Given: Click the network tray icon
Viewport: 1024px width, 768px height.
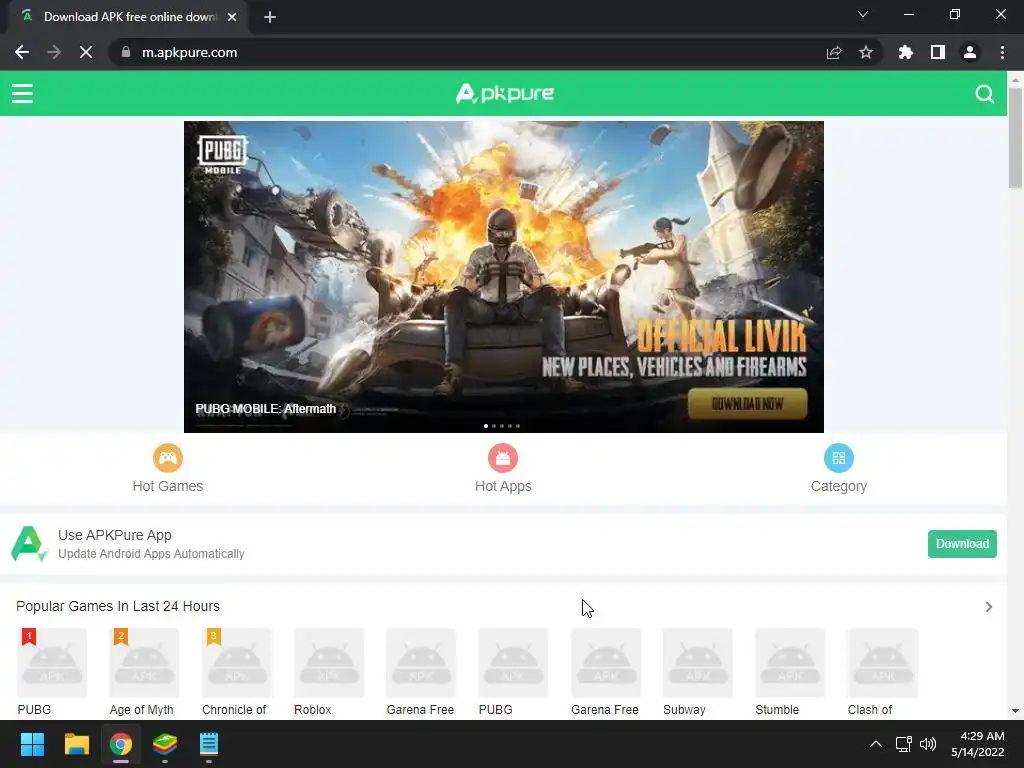Looking at the screenshot, I should [x=903, y=744].
